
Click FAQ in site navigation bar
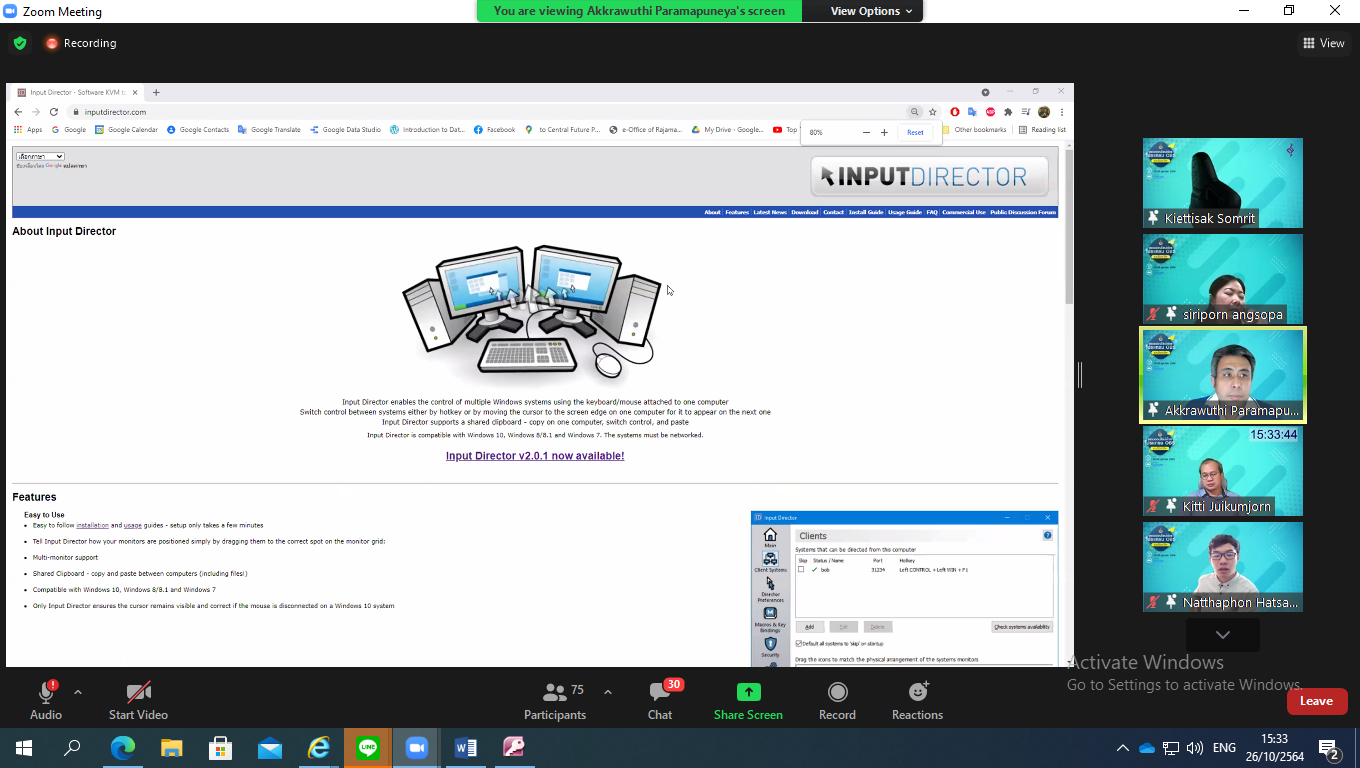(x=932, y=212)
